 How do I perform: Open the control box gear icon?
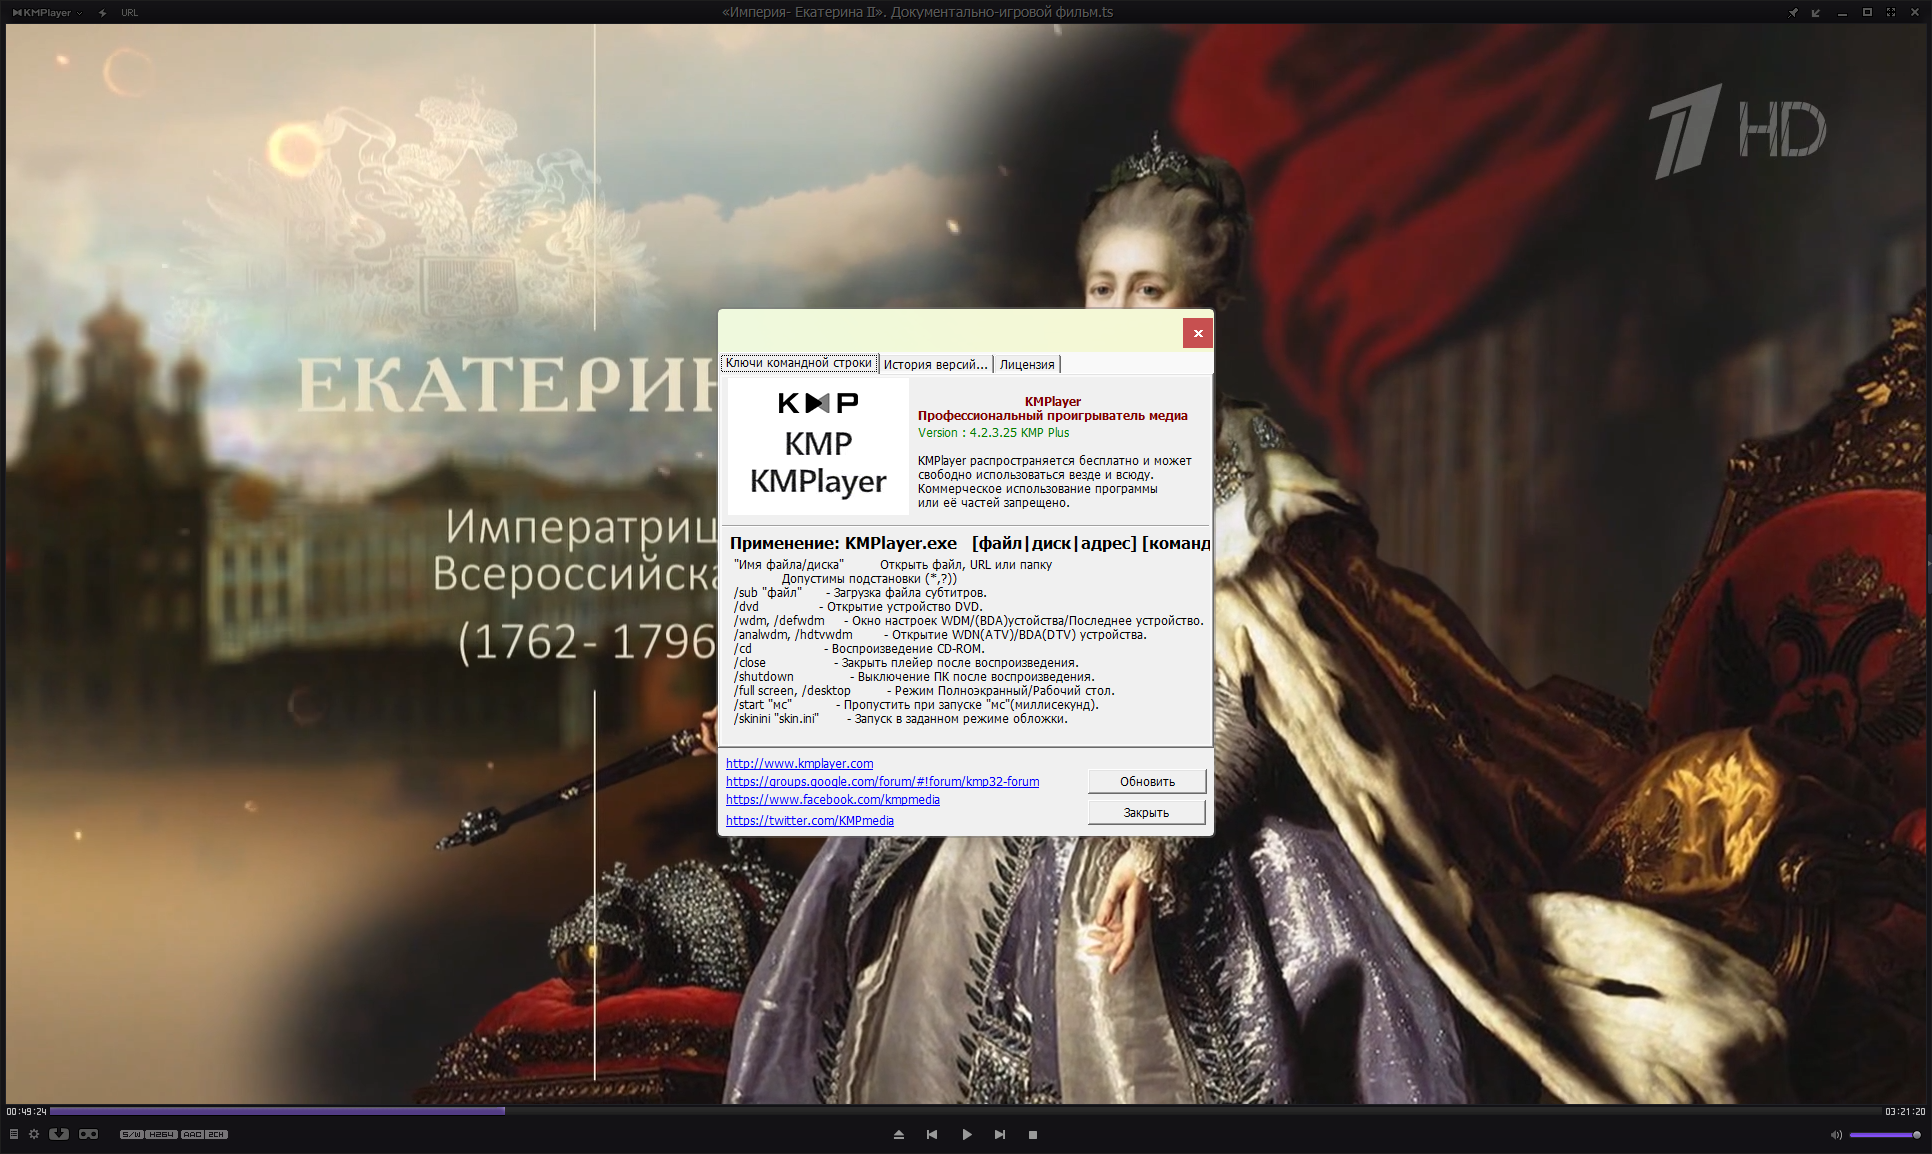coord(34,1134)
